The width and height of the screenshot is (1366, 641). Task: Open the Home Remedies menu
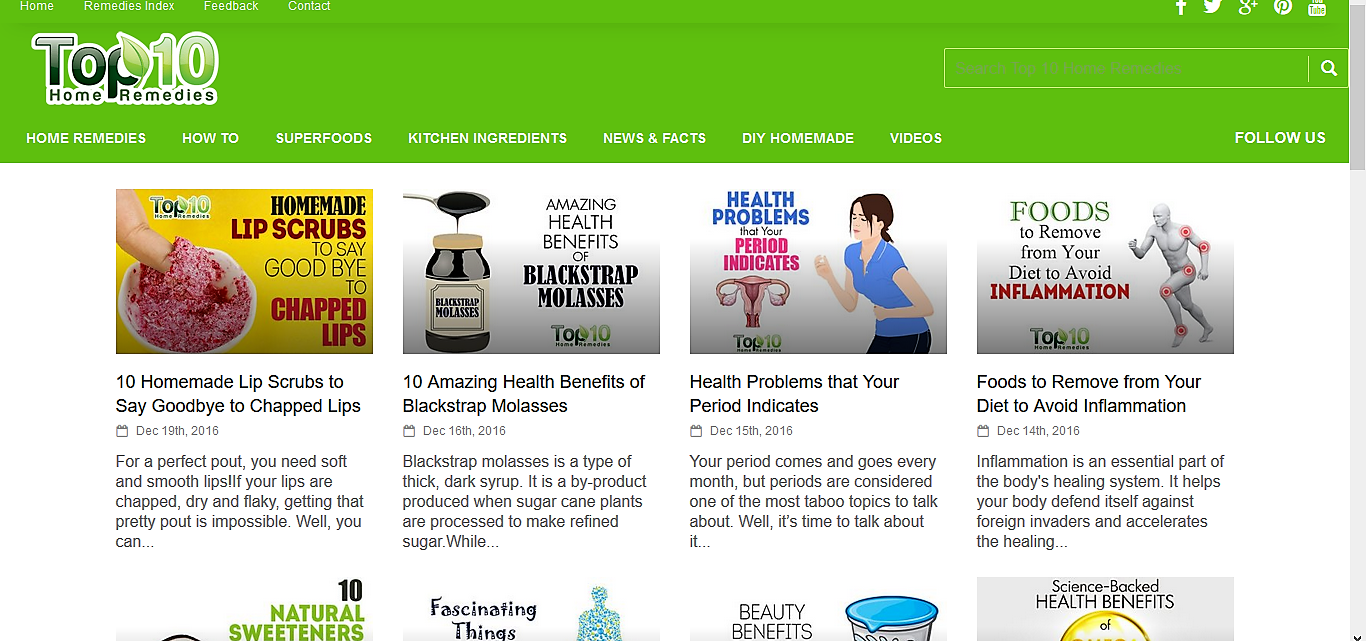(x=86, y=138)
